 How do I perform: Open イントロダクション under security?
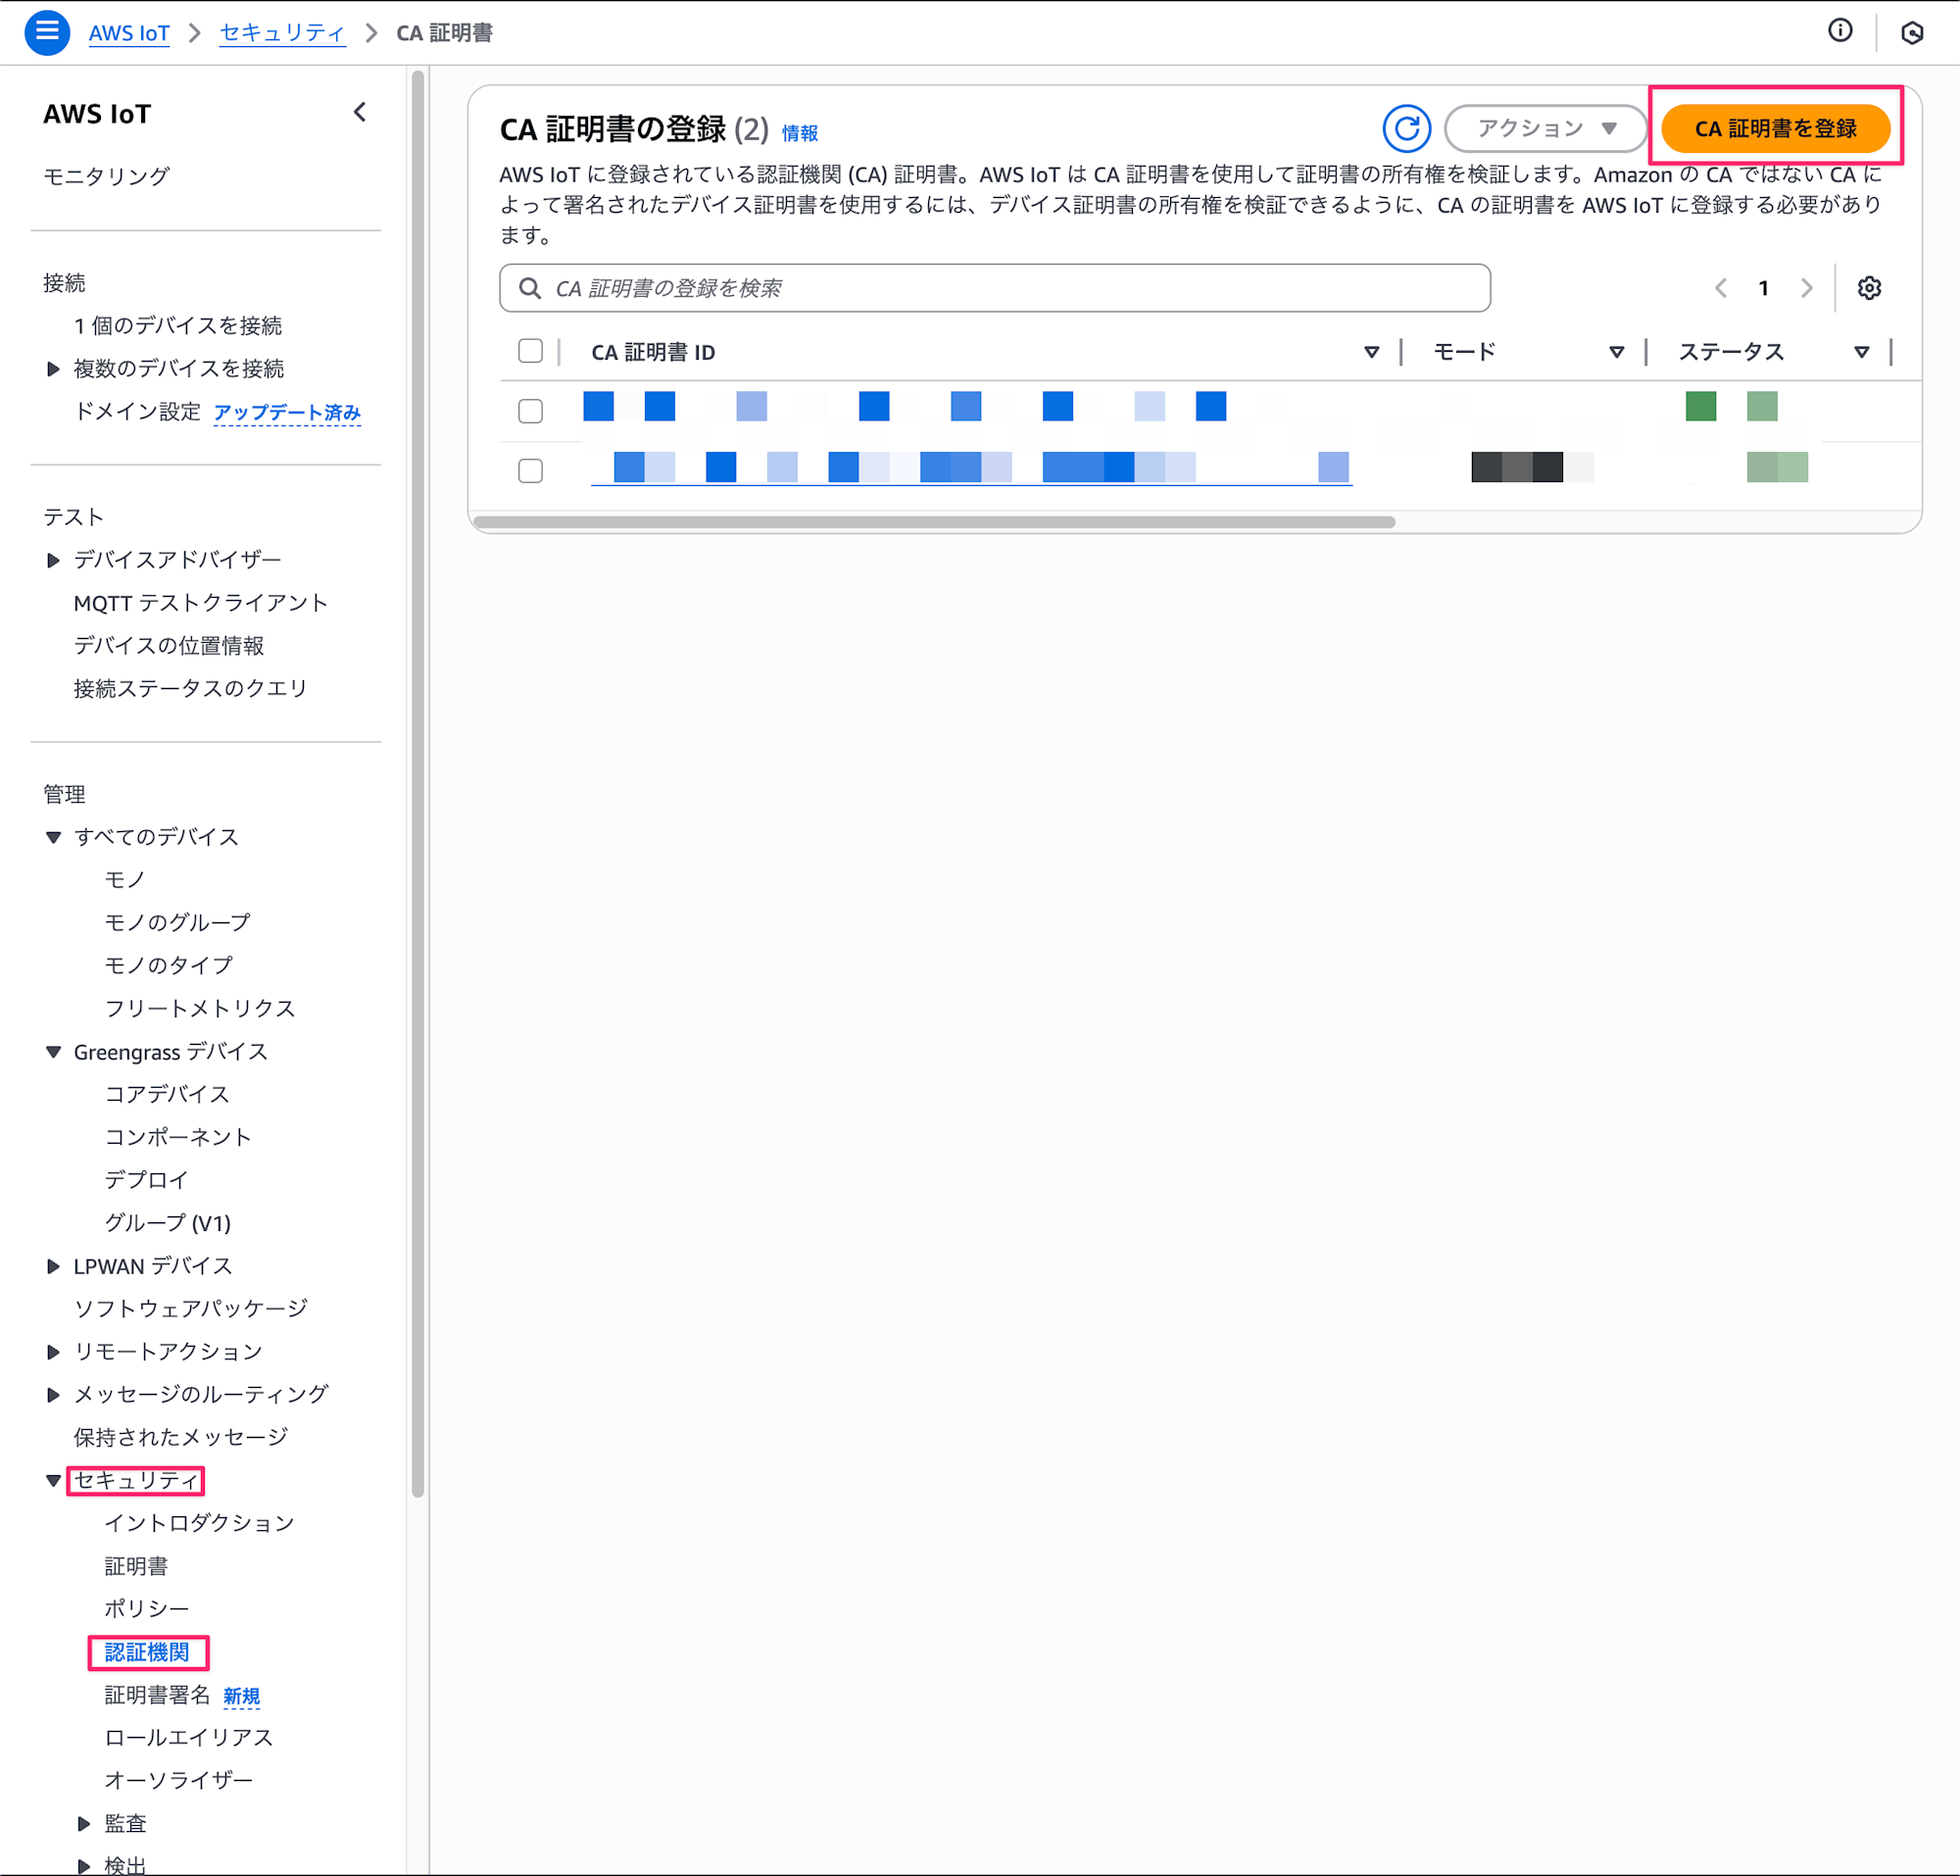(200, 1523)
